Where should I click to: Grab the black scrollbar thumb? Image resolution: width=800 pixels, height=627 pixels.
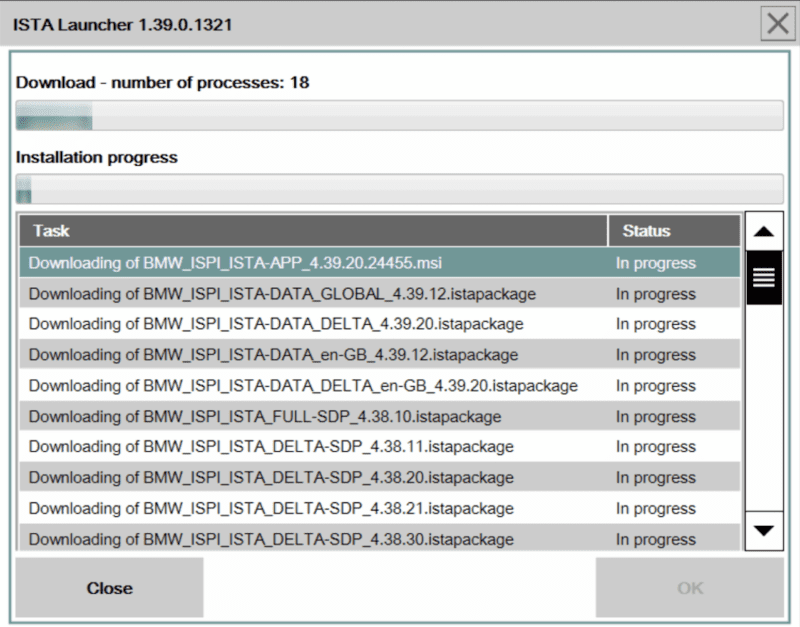pos(764,278)
